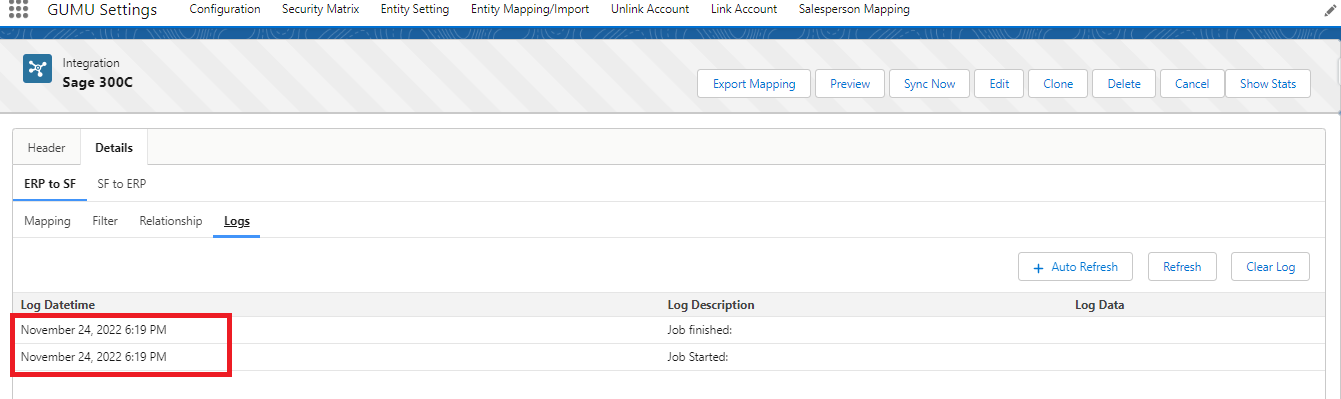This screenshot has height=399, width=1341.
Task: Click the 'Job finished:' log description
Action: click(x=700, y=329)
